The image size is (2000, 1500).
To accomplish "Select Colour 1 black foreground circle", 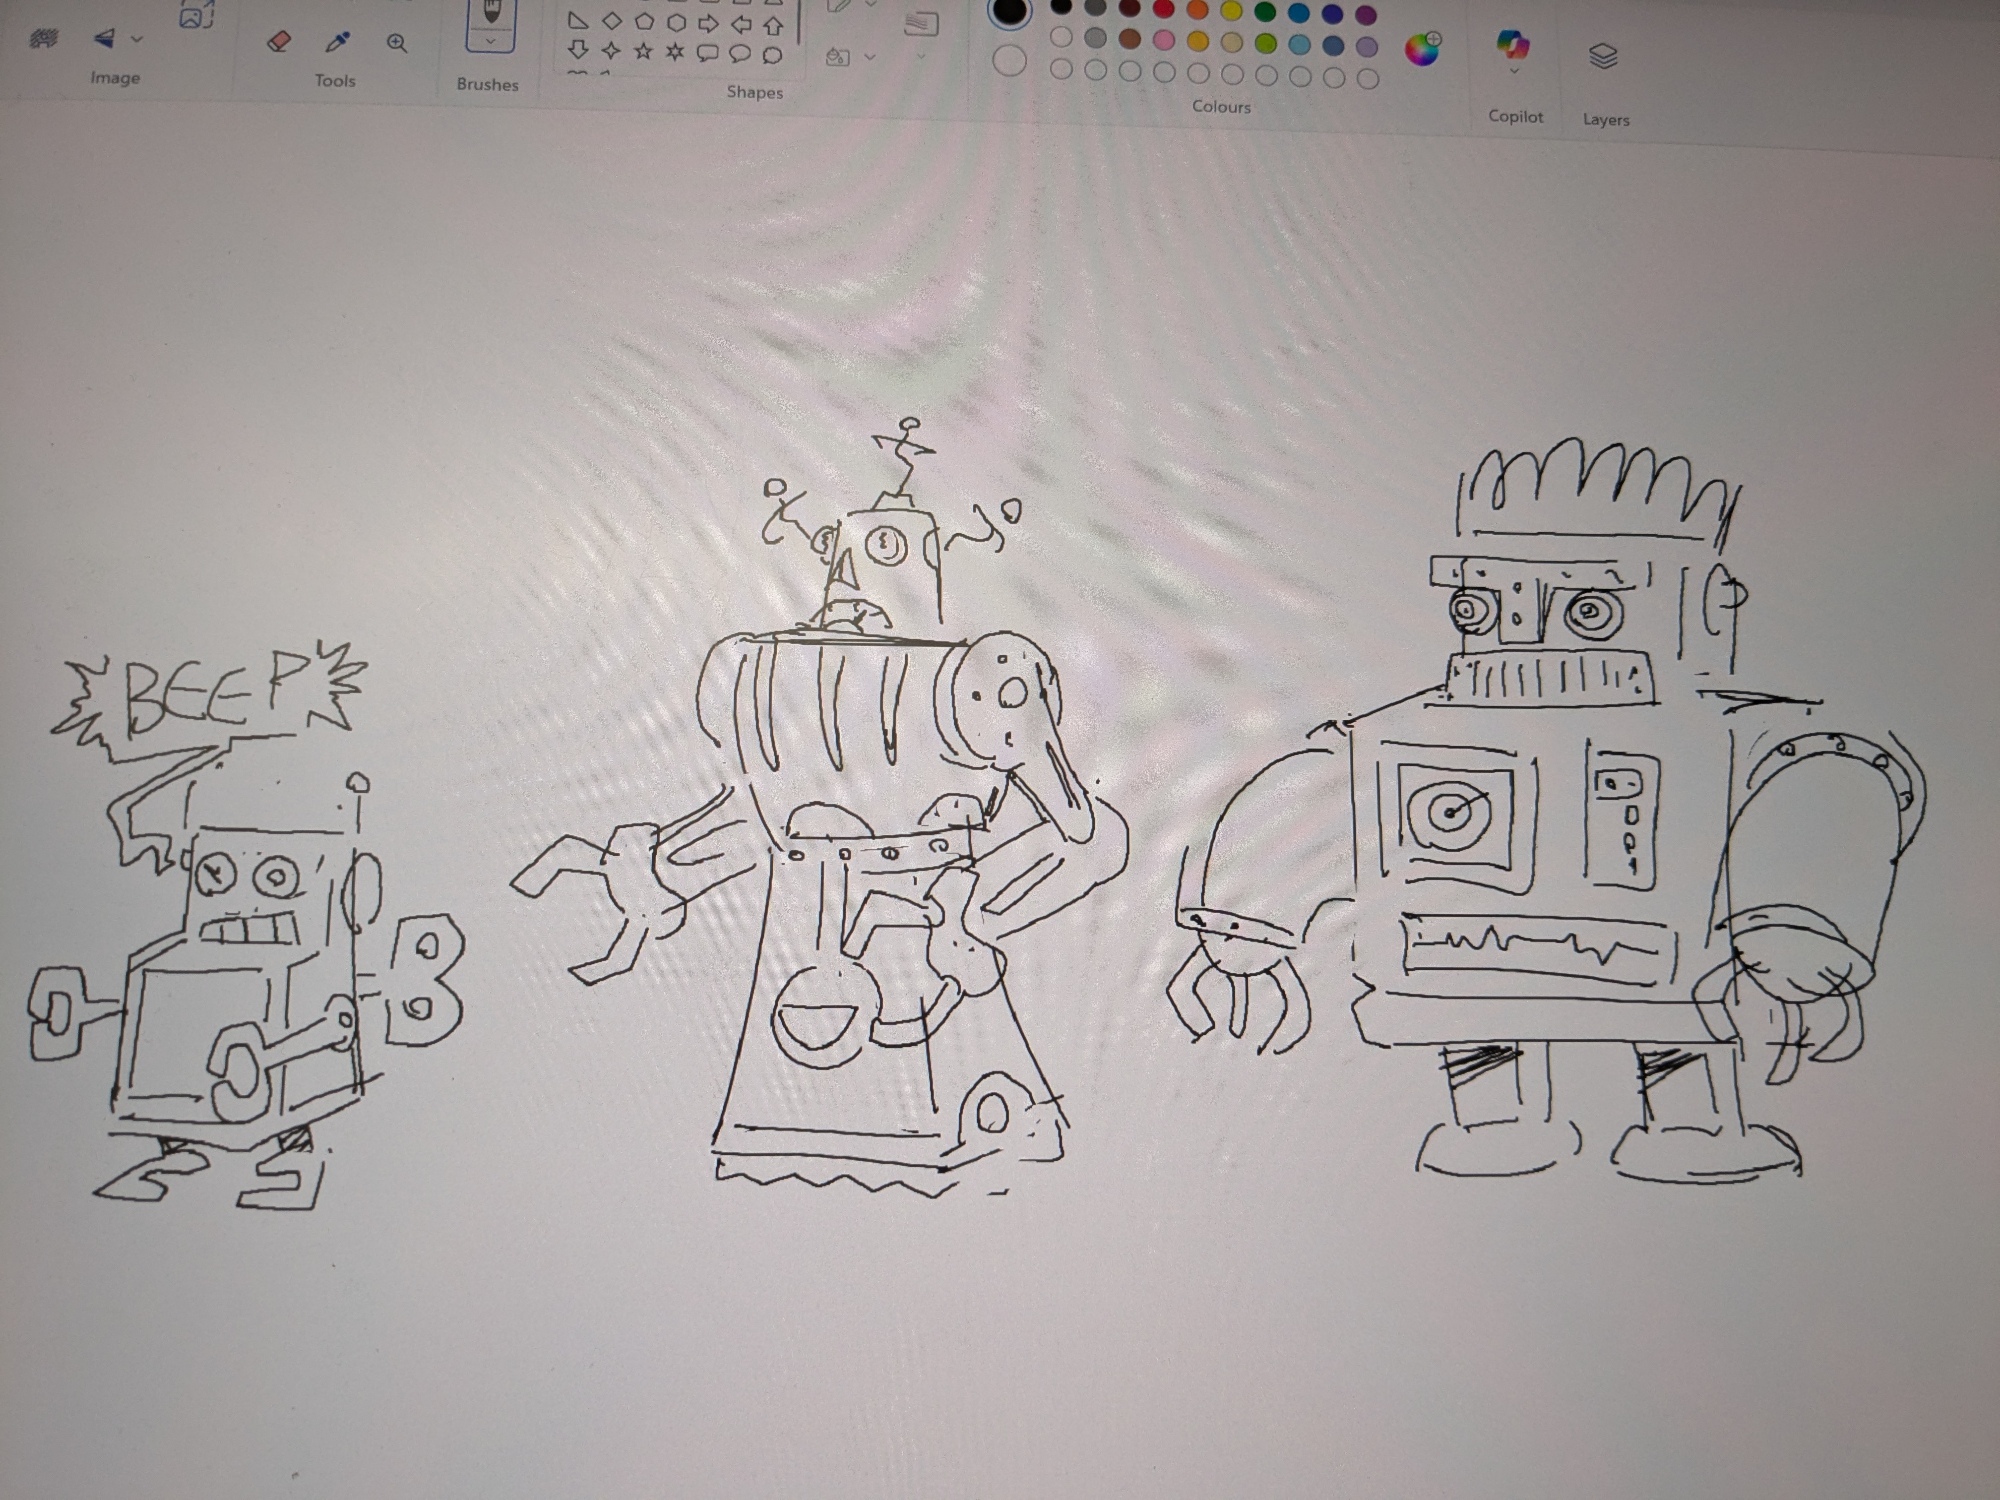I will pos(1010,12).
